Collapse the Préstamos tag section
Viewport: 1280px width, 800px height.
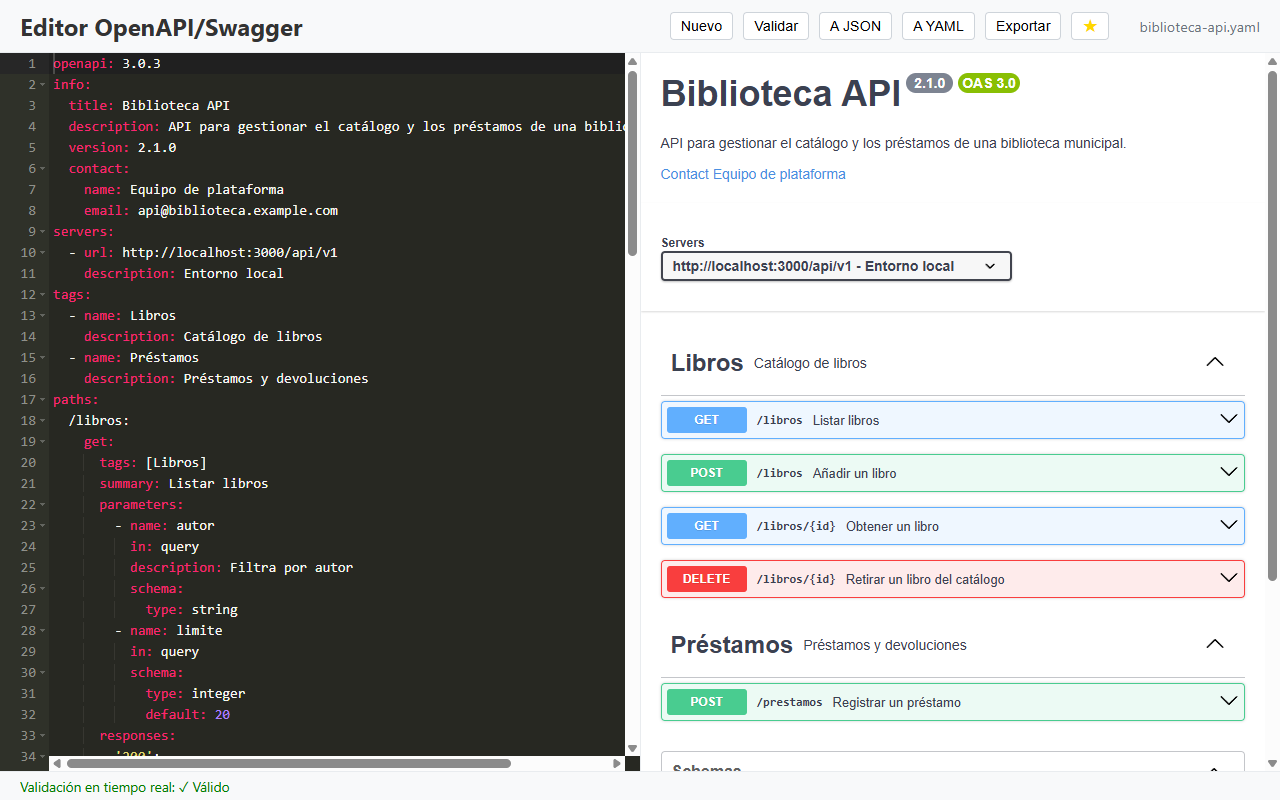[x=1215, y=644]
